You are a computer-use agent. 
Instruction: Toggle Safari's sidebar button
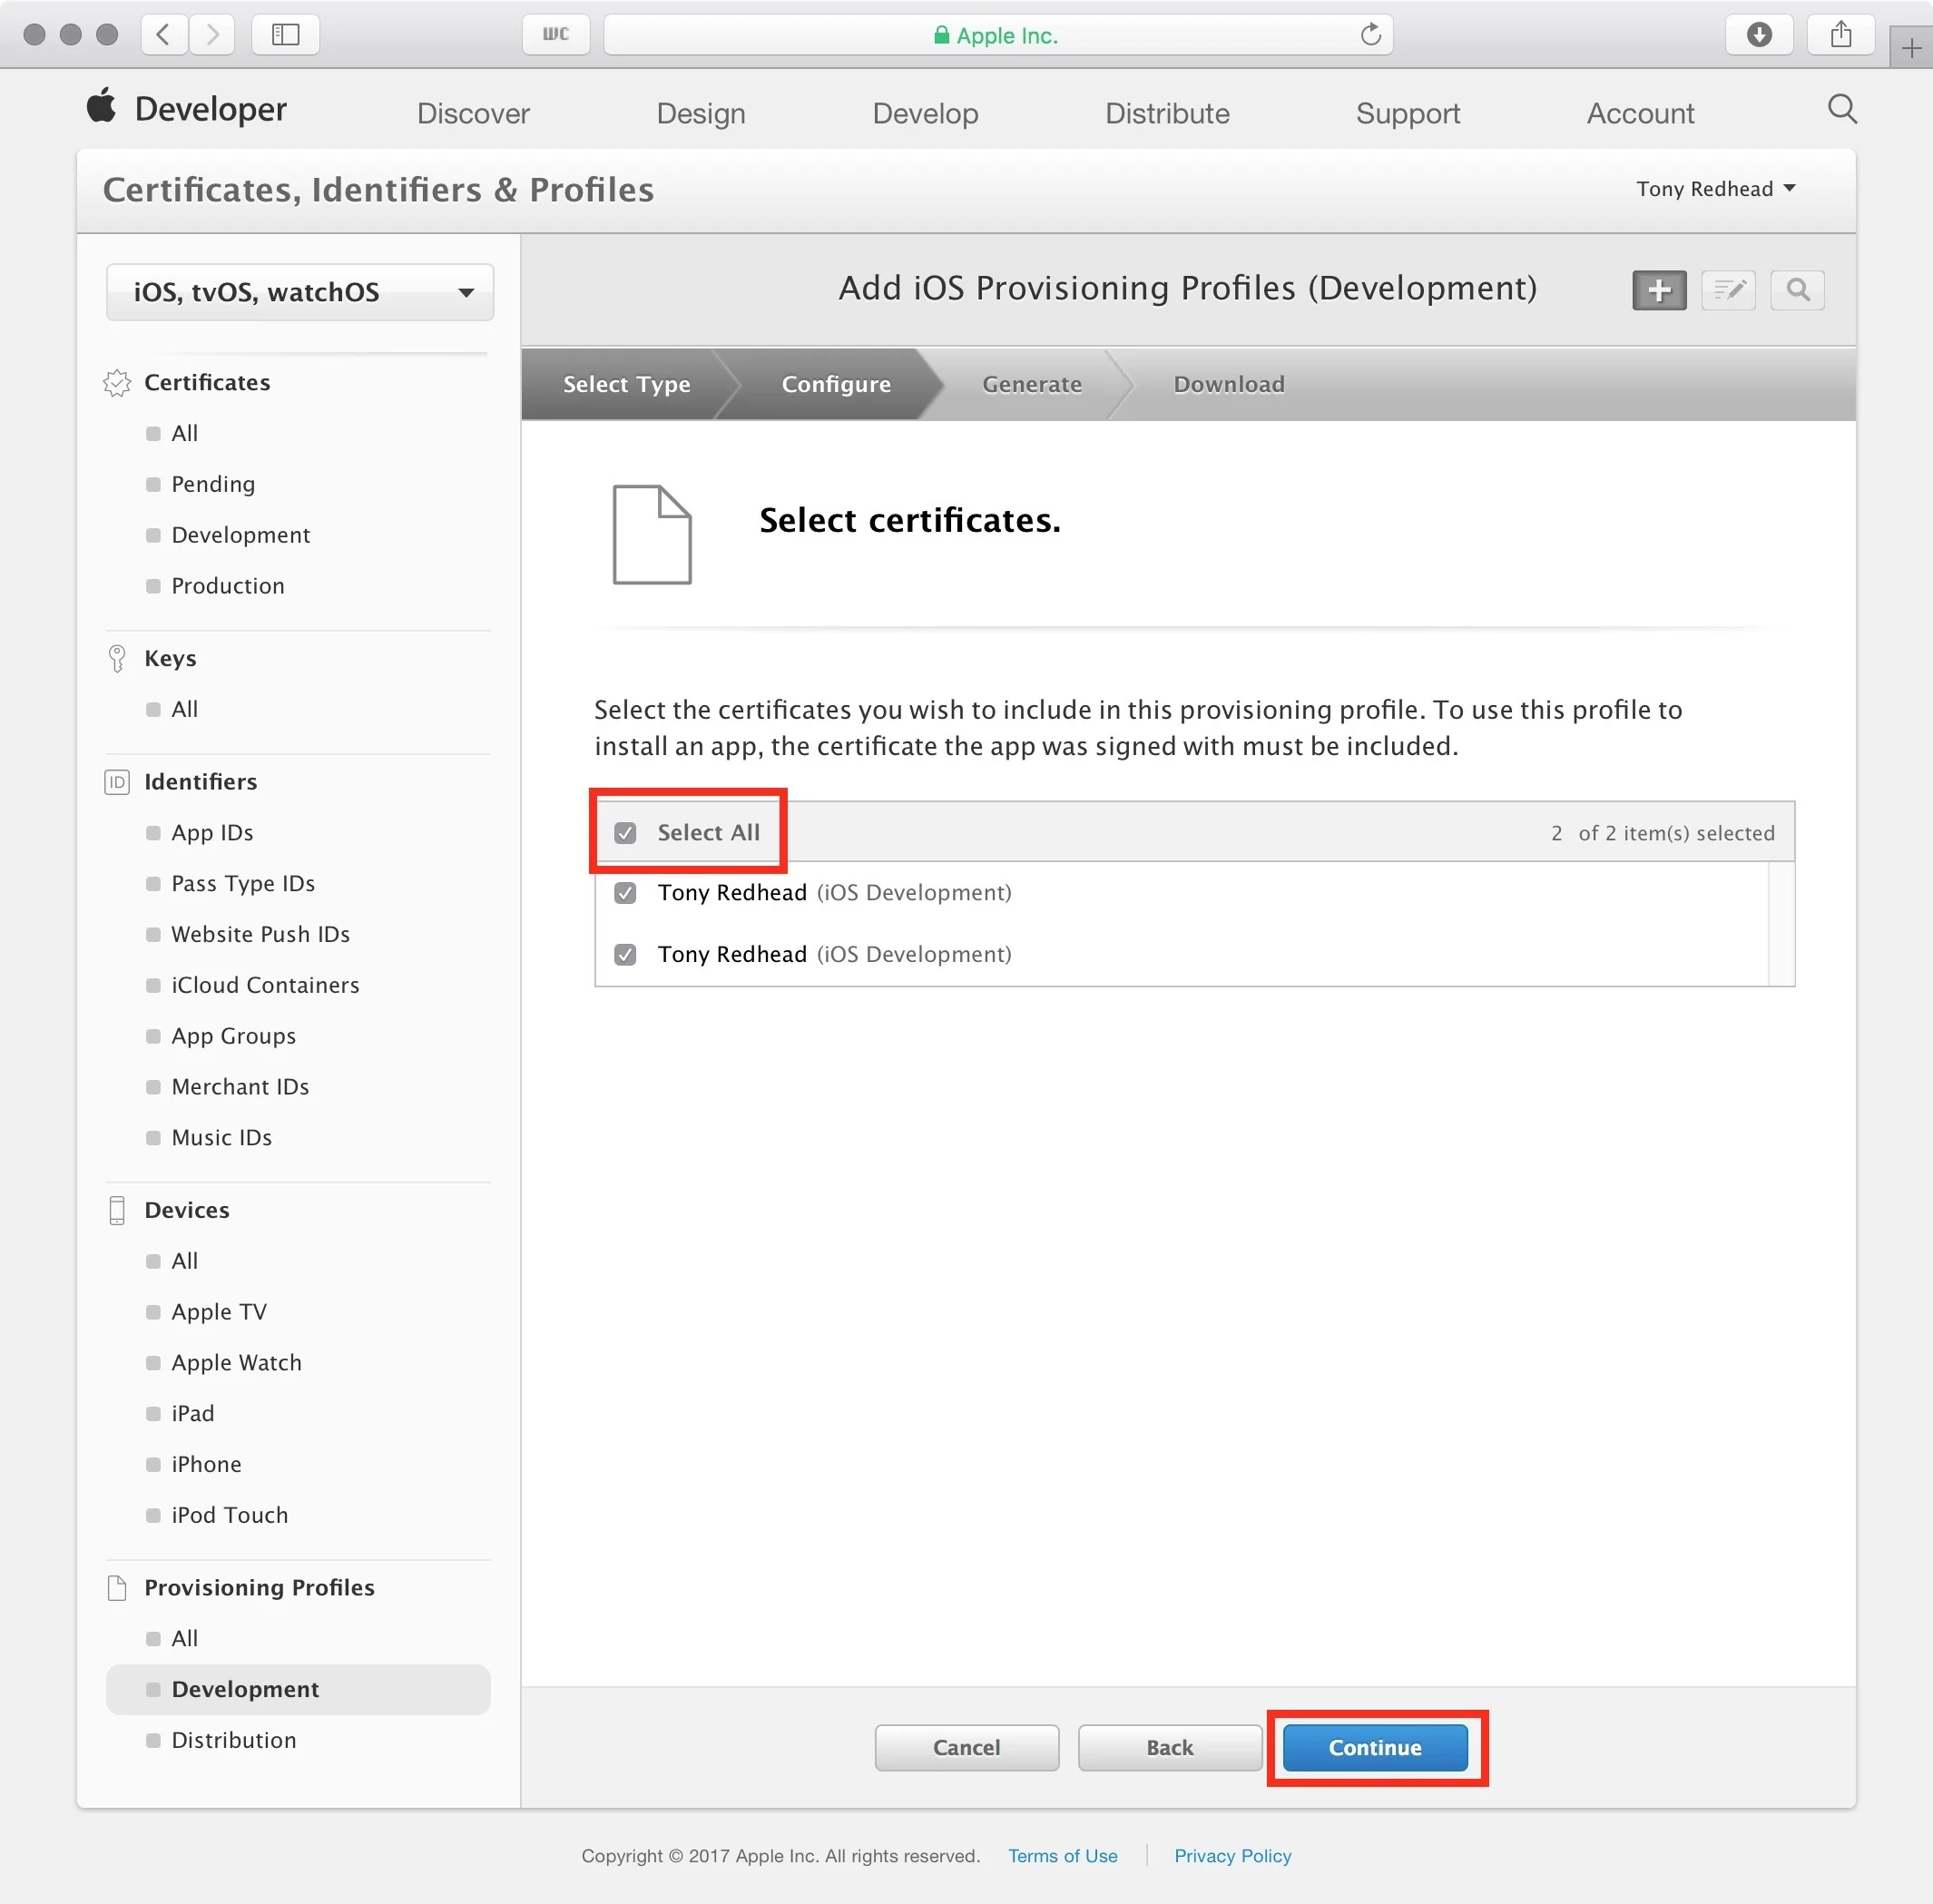tap(286, 35)
